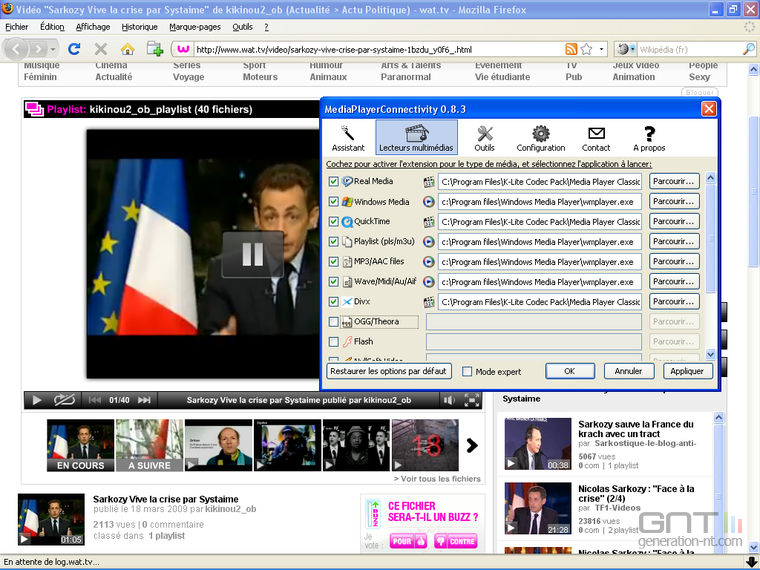Screen dimensions: 760x570
Task: Click the Firefox reload button
Action: tap(74, 49)
